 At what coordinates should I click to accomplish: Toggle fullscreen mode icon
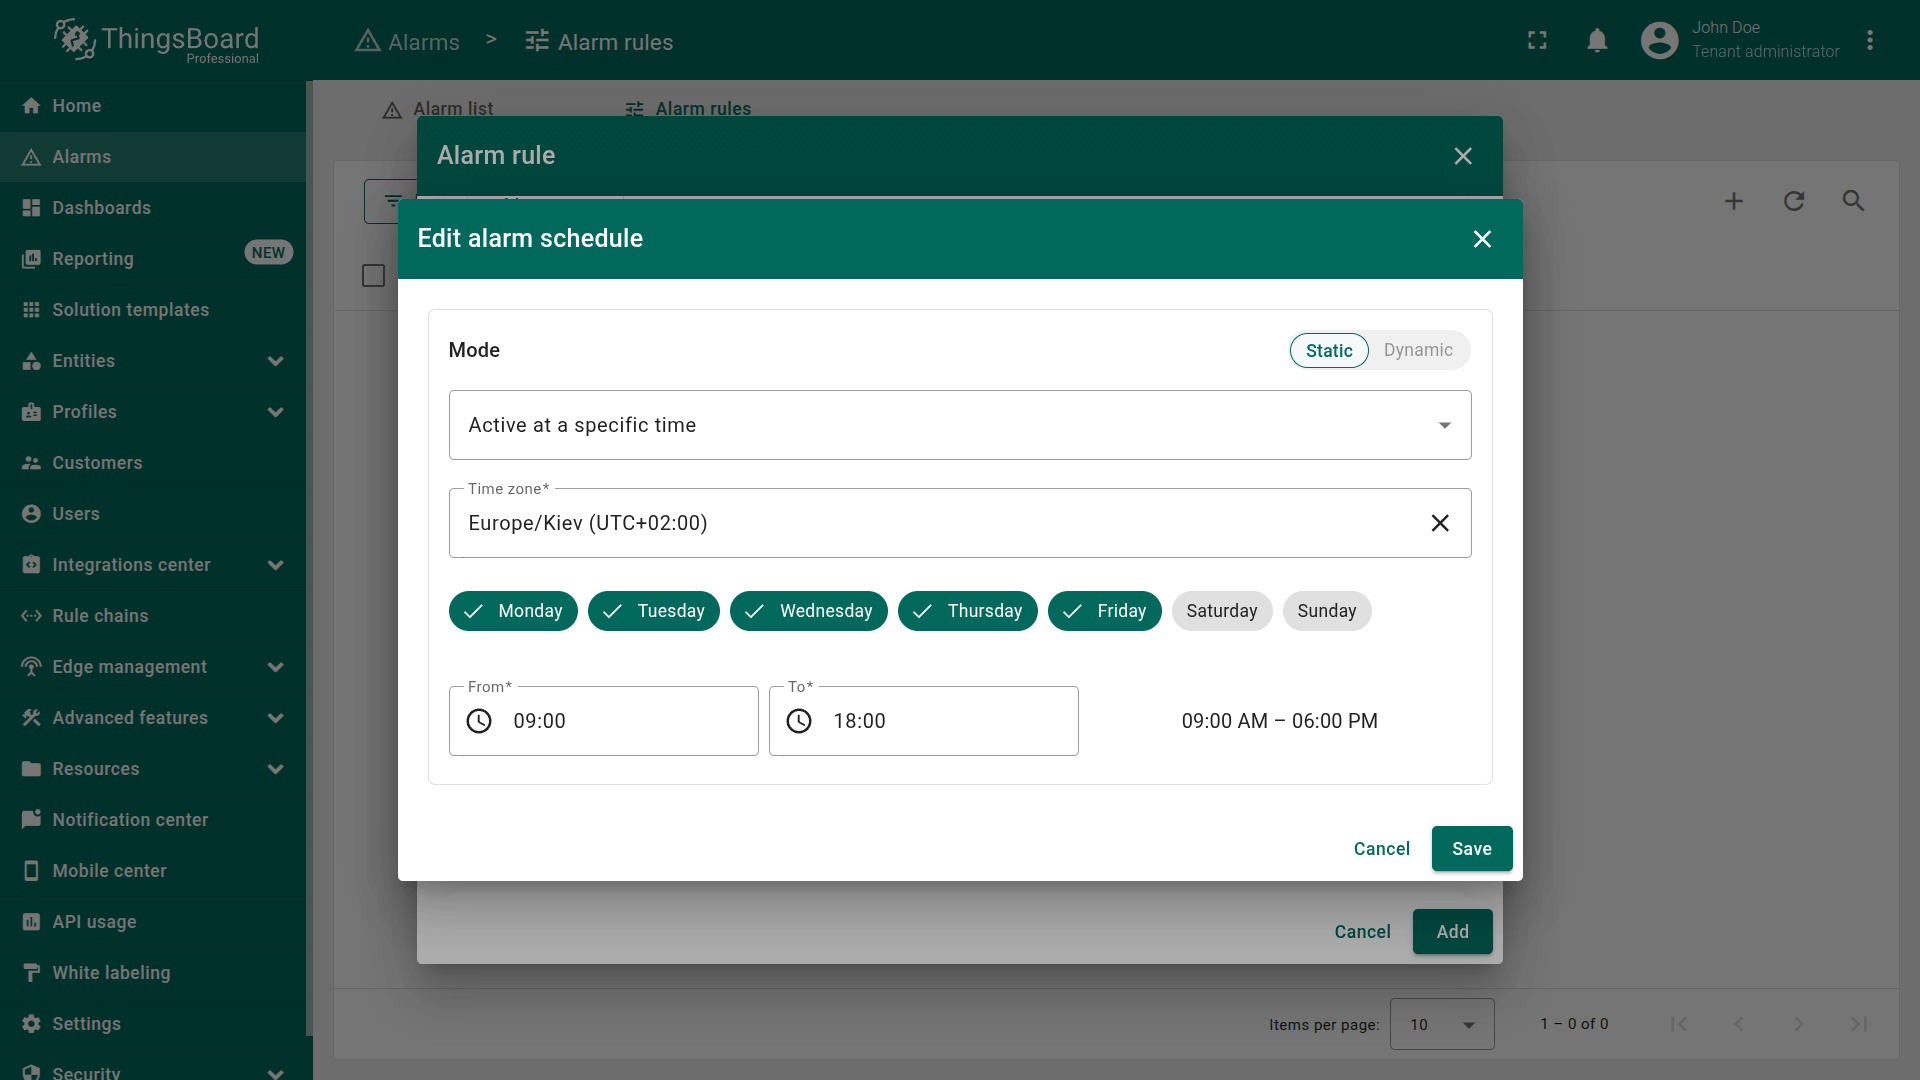(1537, 41)
